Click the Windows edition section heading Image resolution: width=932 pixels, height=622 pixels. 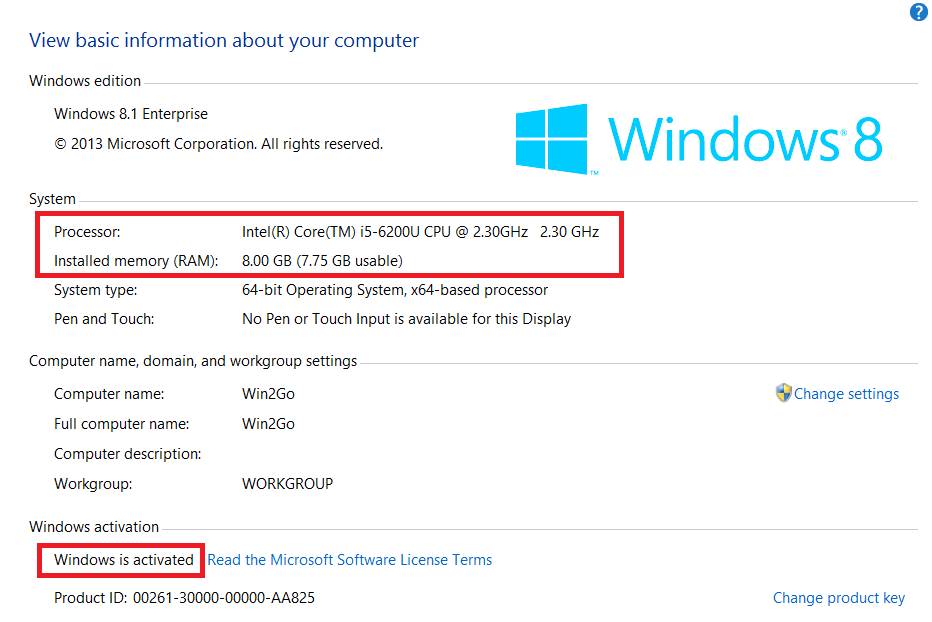pyautogui.click(x=85, y=81)
